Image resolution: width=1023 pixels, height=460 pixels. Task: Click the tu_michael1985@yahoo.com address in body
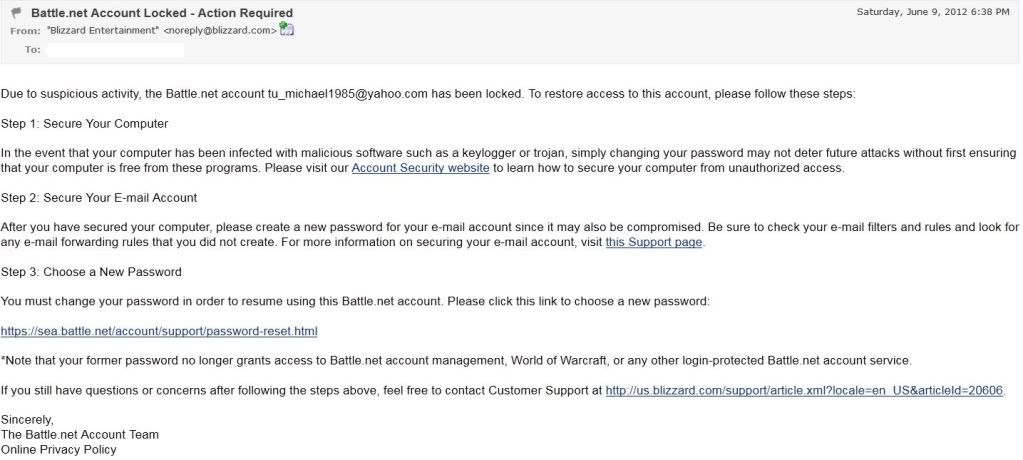tap(348, 94)
